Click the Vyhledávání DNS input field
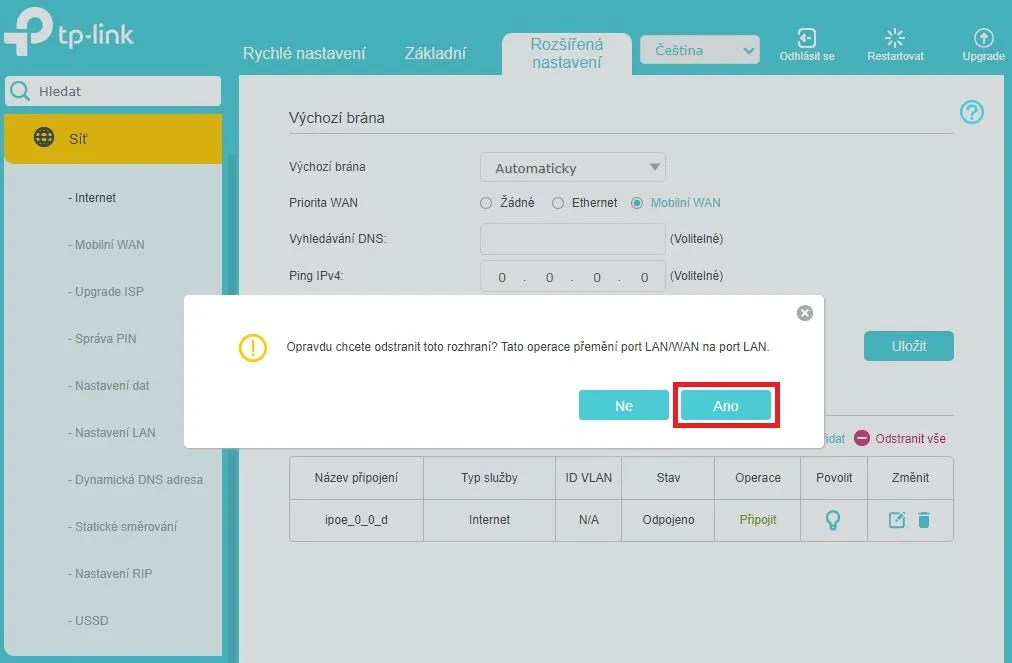Viewport: 1012px width, 663px height. [x=572, y=239]
